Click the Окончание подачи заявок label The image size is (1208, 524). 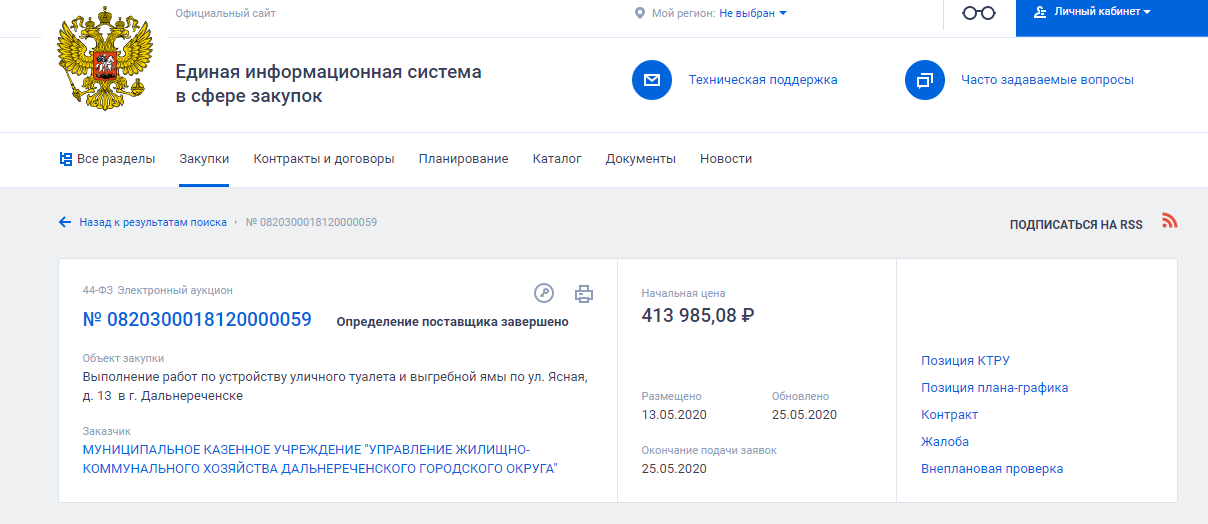(709, 450)
